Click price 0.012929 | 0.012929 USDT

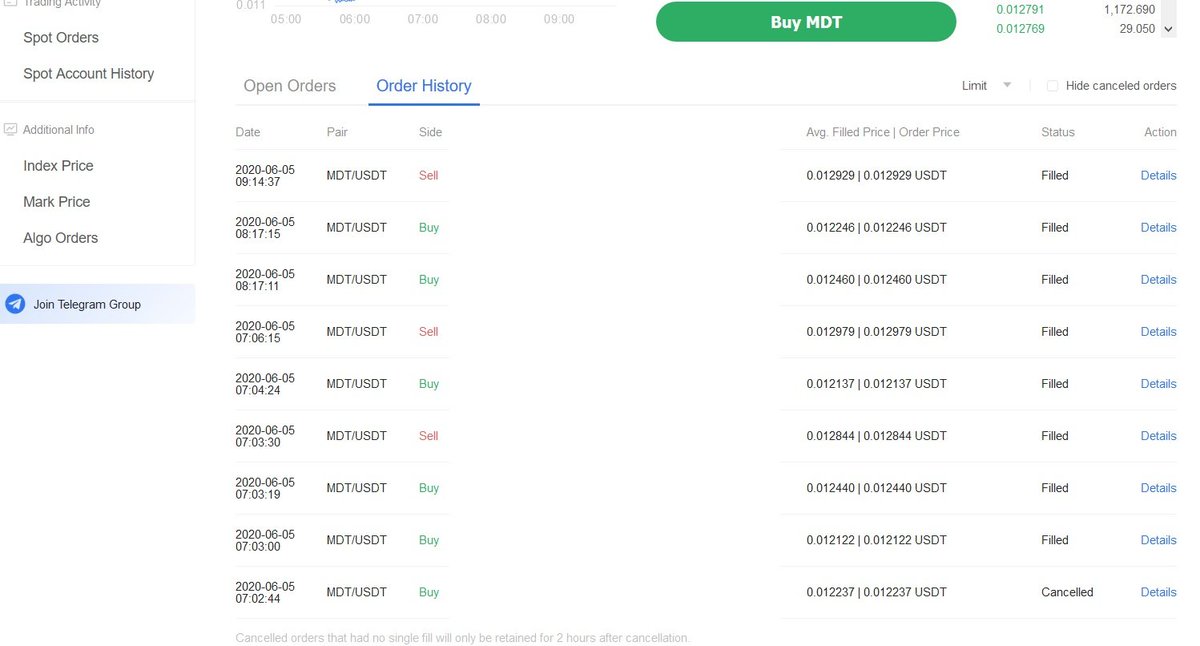tap(876, 176)
